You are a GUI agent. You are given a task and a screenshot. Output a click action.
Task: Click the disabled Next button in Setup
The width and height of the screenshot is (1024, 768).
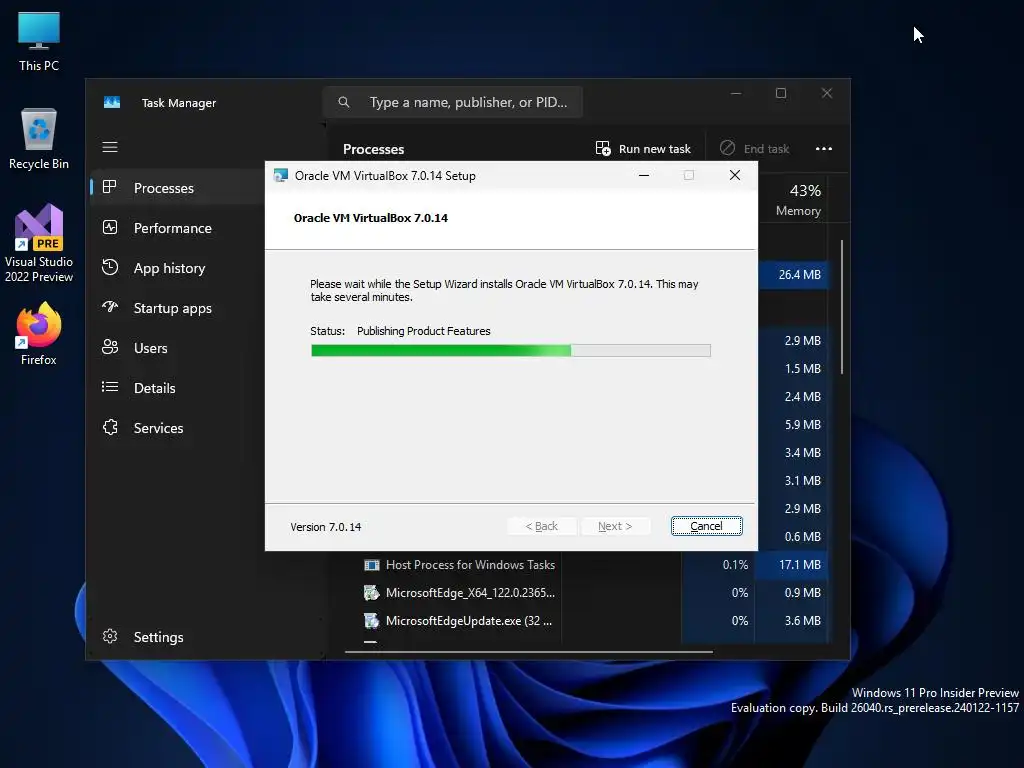tap(615, 526)
